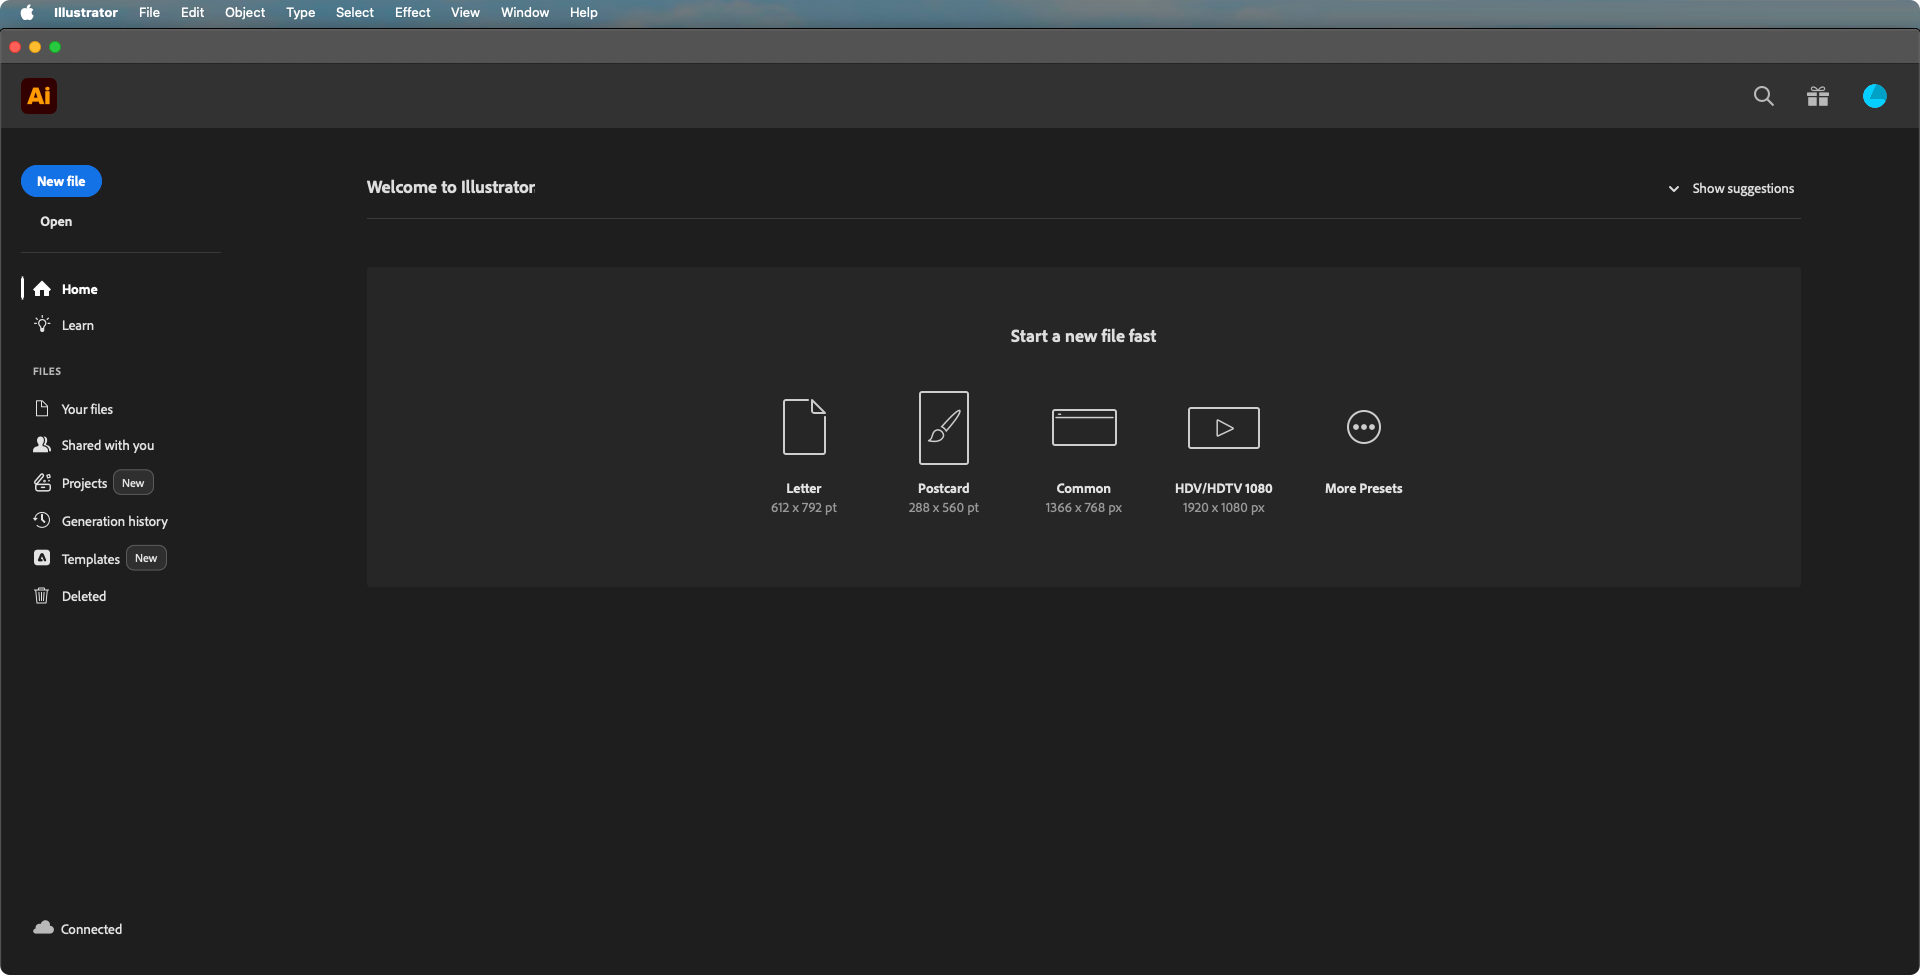
Task: Select the Home sidebar icon
Action: pos(42,289)
